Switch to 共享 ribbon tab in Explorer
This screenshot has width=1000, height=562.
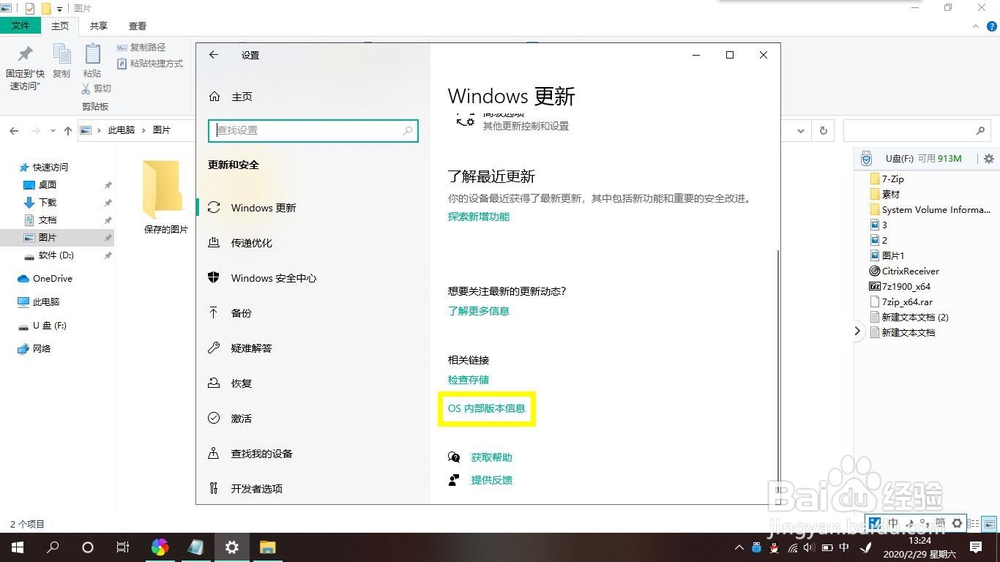[98, 26]
